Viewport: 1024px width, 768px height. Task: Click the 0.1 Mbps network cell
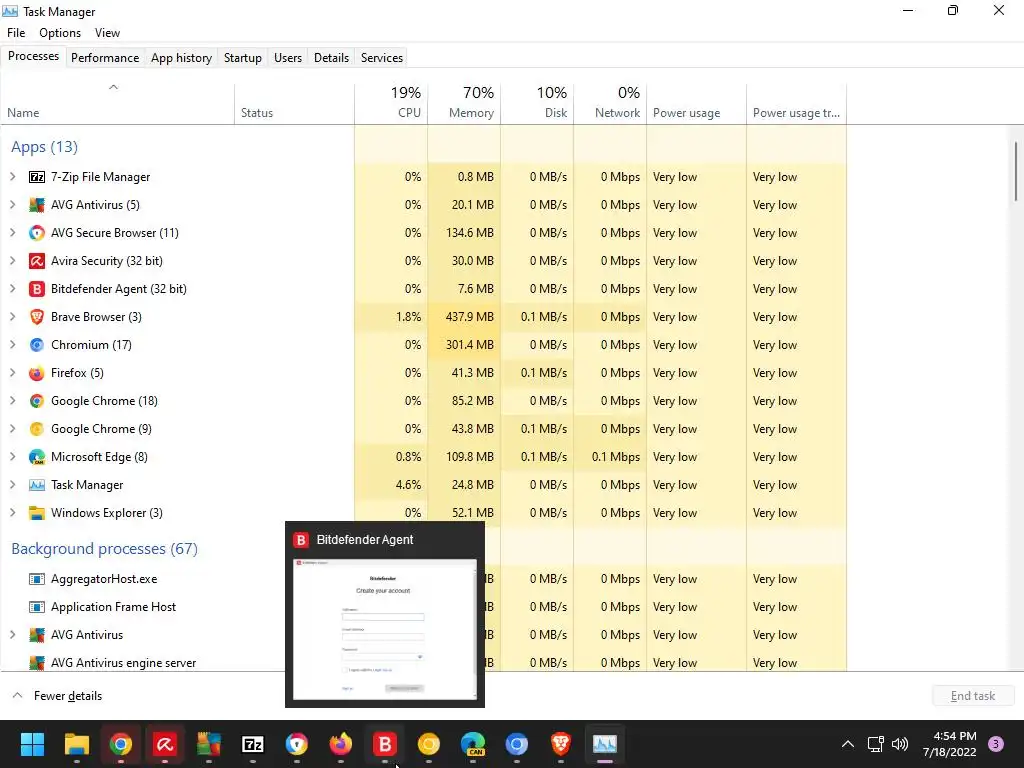[611, 457]
